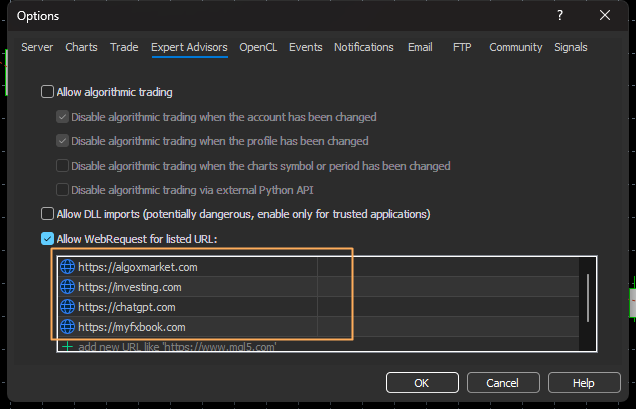
Task: Click globe icon beside algoxmarket.com URL
Action: pyautogui.click(x=68, y=267)
